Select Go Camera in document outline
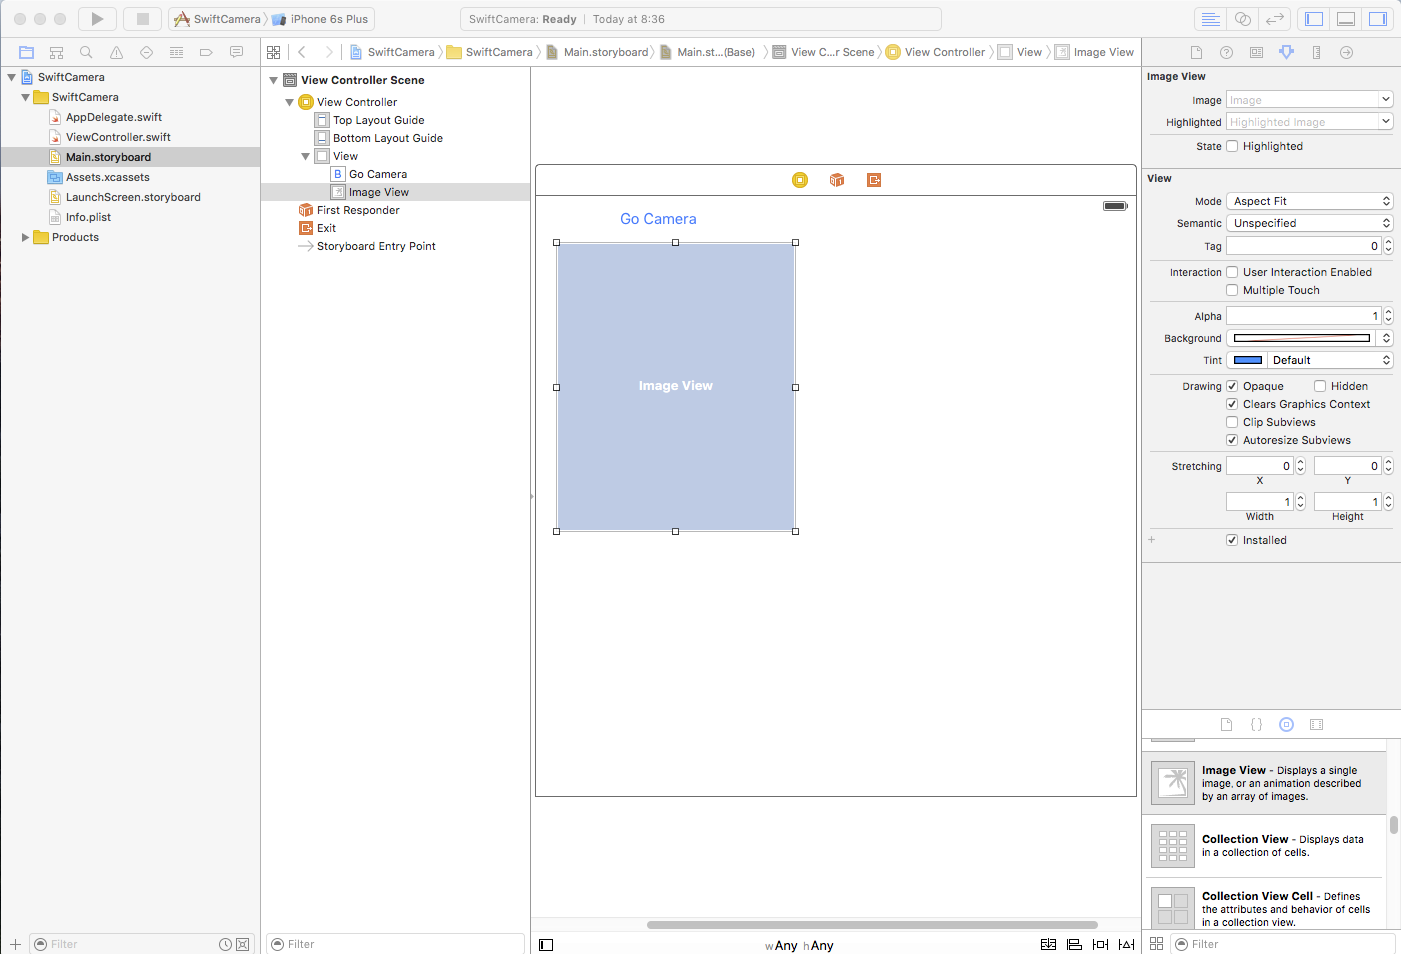 [x=377, y=174]
